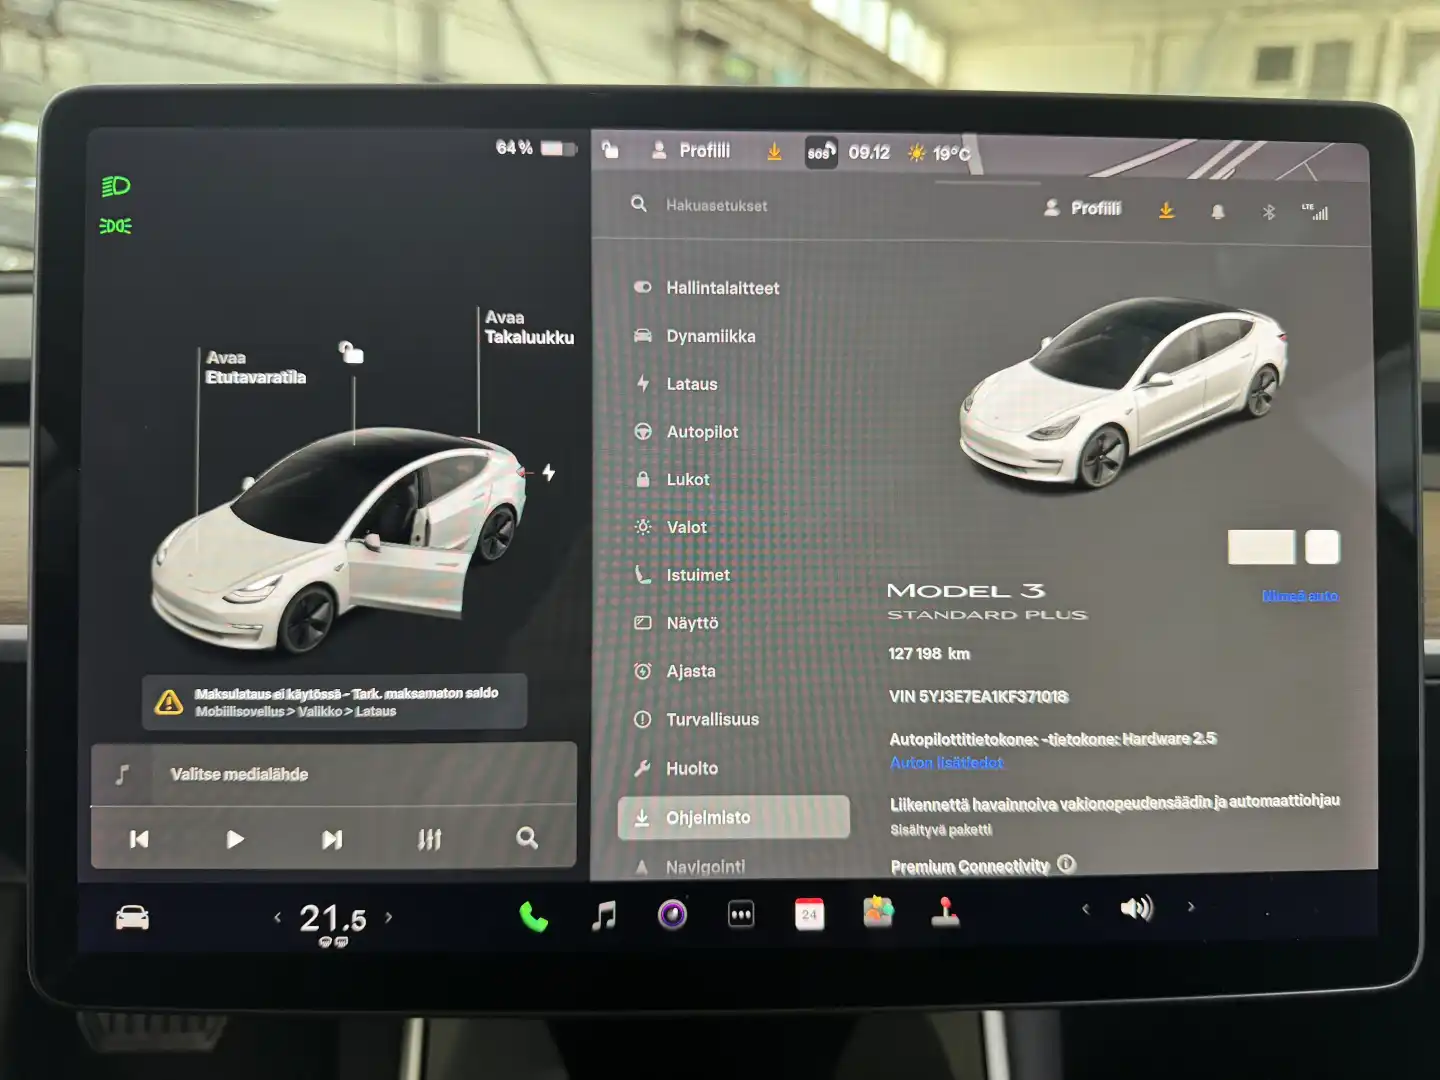Tap the 64 % battery indicator
The height and width of the screenshot is (1080, 1440).
coord(537,148)
